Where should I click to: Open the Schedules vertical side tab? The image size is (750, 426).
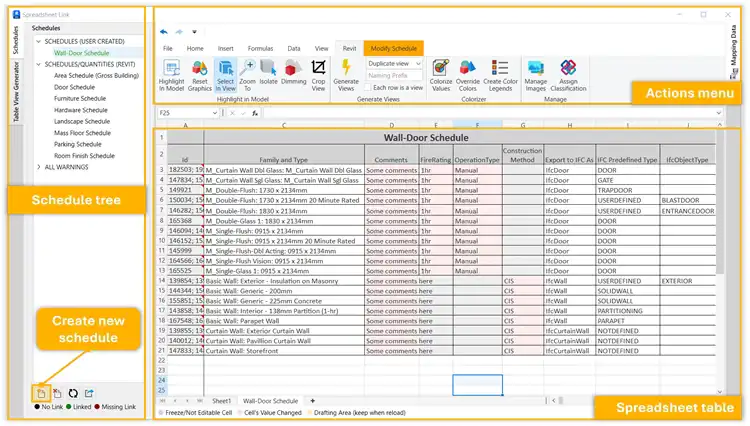(16, 40)
